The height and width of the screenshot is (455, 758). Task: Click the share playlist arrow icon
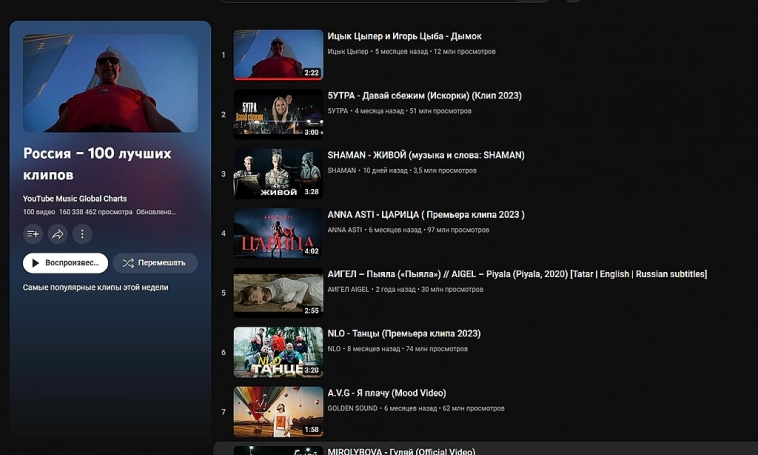point(58,234)
